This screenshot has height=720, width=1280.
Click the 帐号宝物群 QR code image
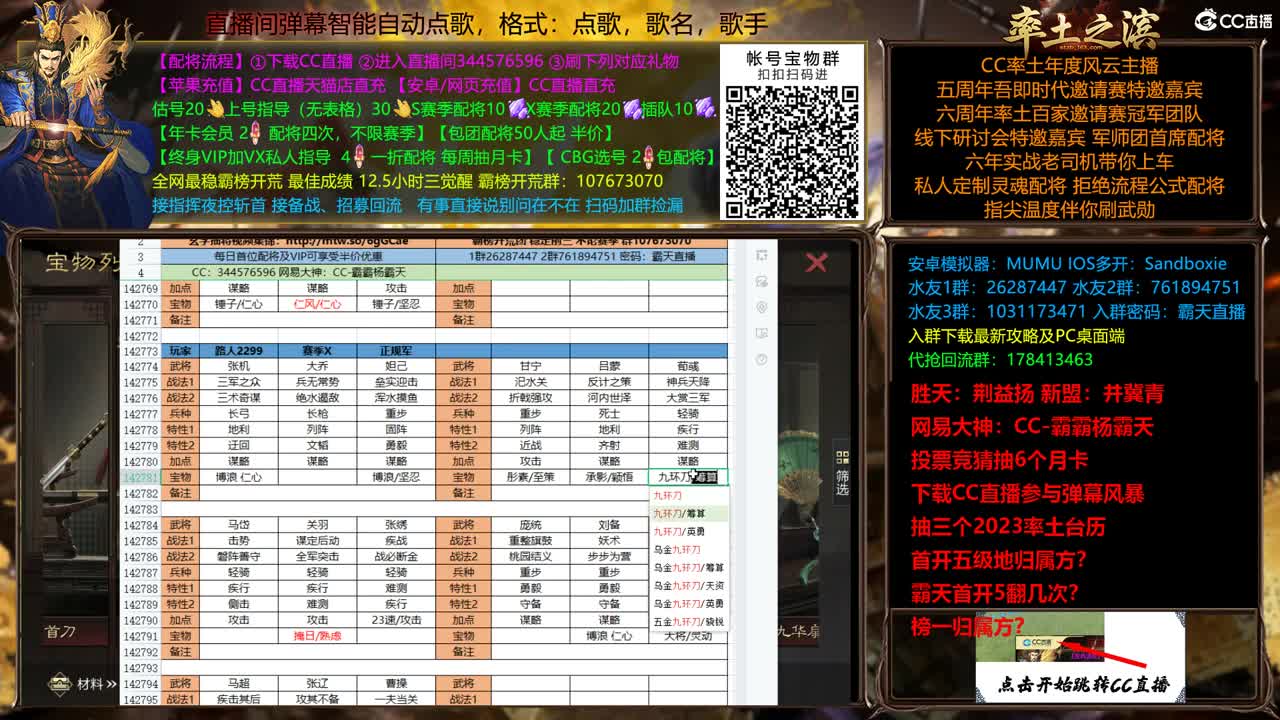(x=792, y=150)
